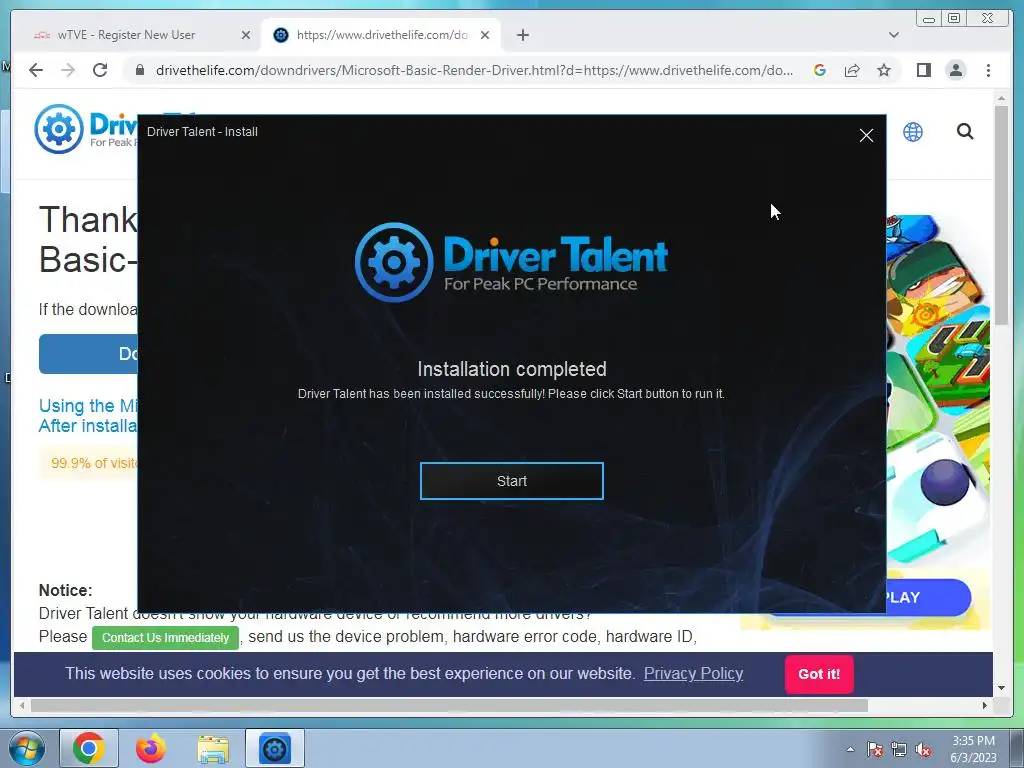Go back to previous page

coord(36,70)
